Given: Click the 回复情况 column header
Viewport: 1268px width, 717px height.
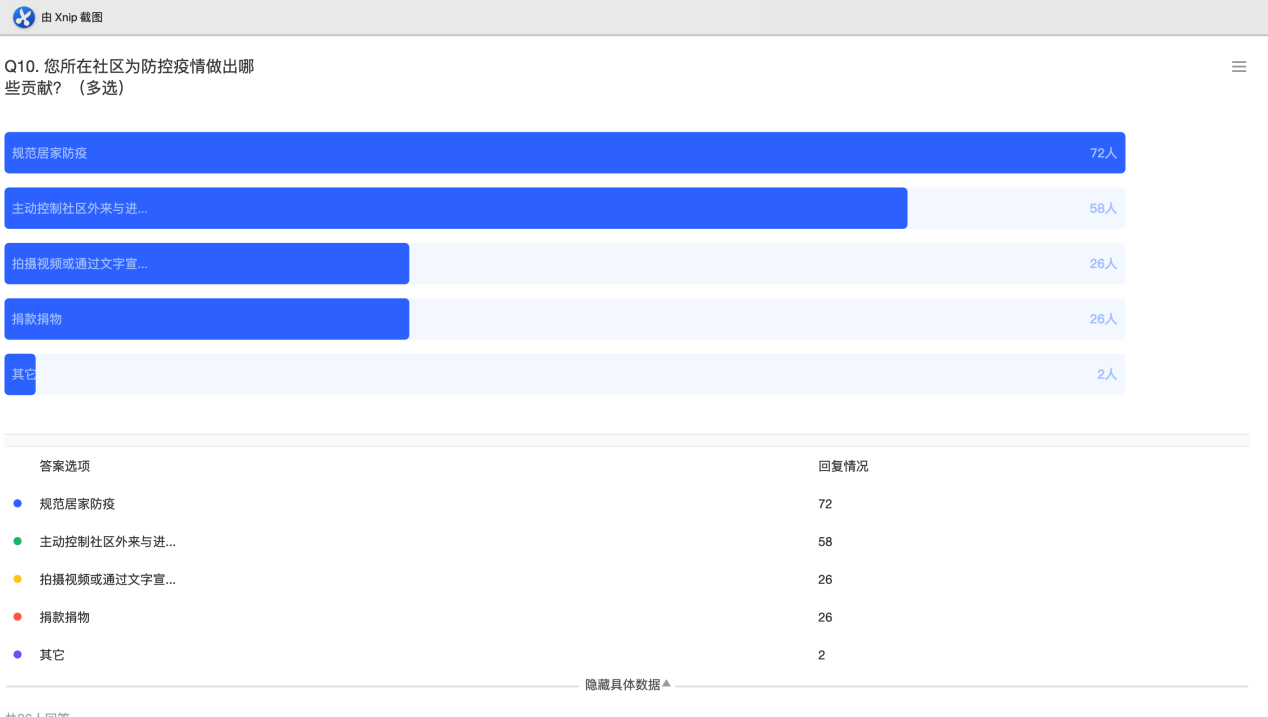Looking at the screenshot, I should (x=843, y=466).
